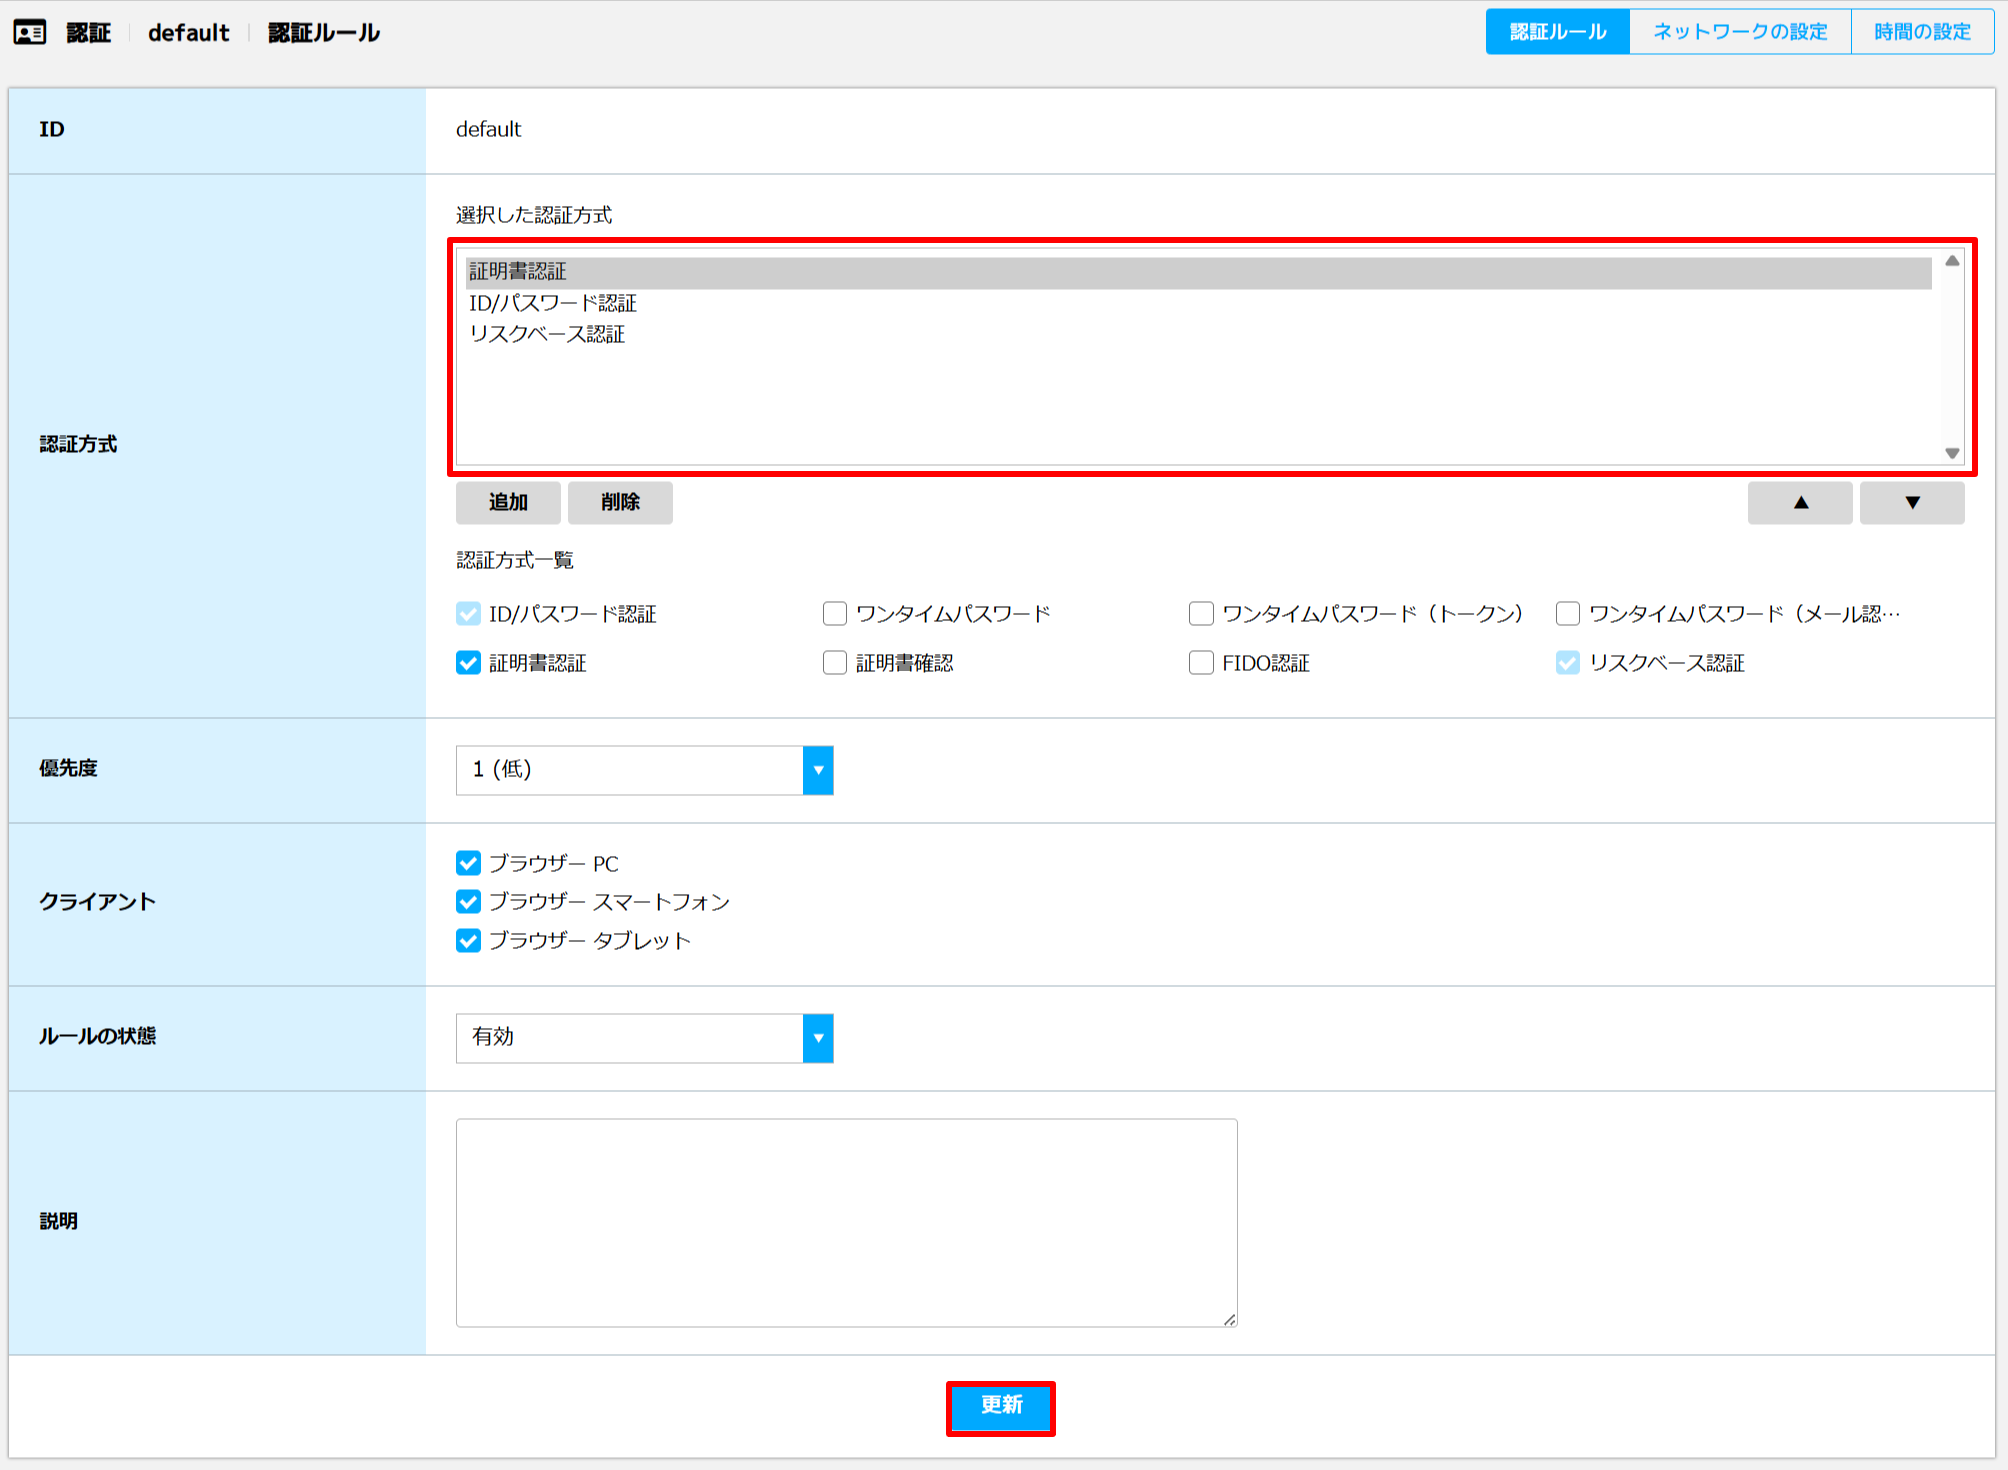Screen dimensions: 2008x1470
Task: Enable ワンタイムパスワード（メール認… checkbox
Action: pyautogui.click(x=1568, y=614)
